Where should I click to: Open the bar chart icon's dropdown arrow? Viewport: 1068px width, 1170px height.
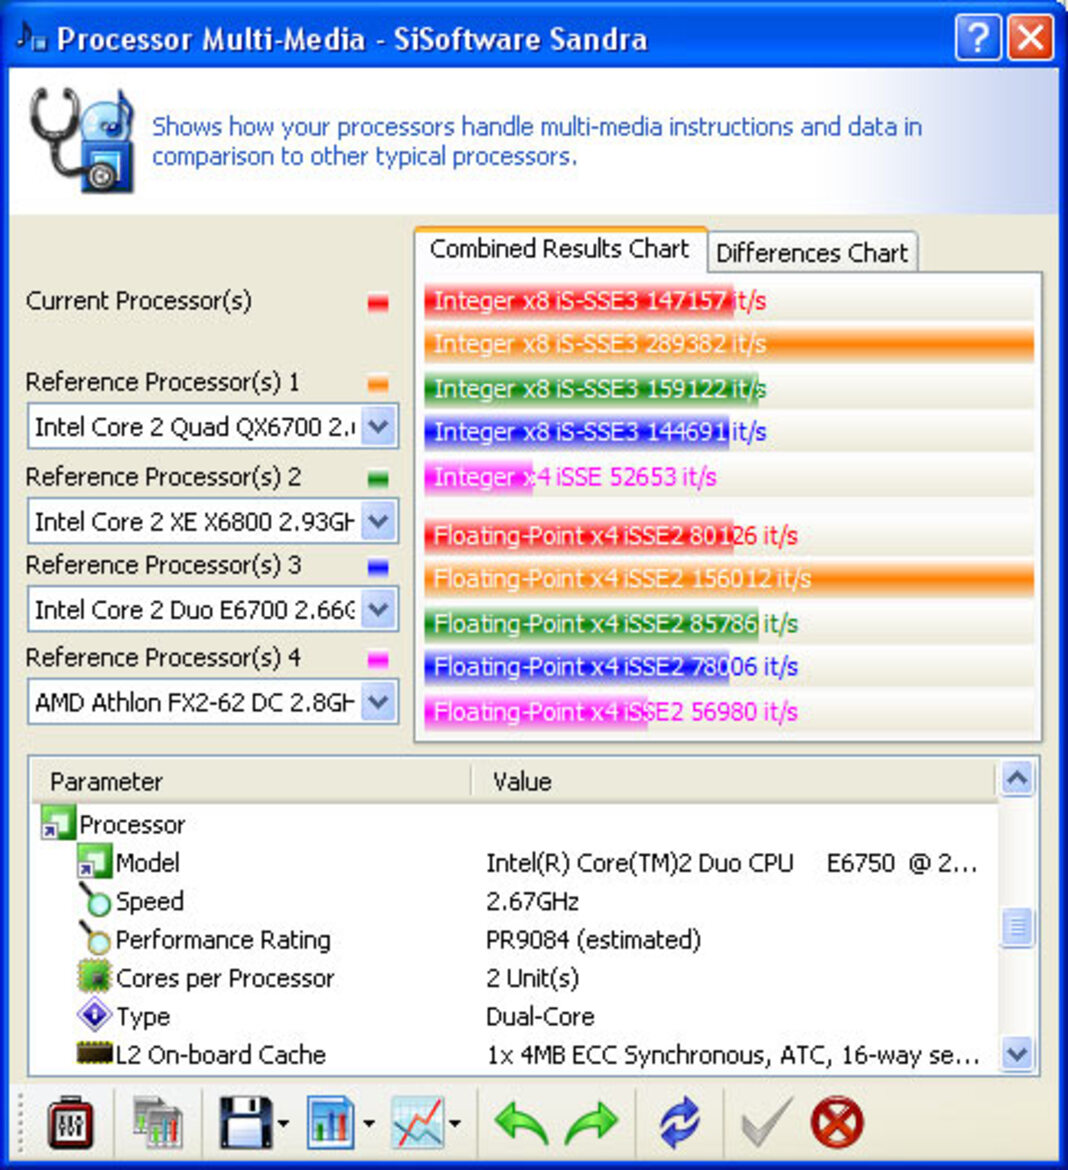[x=369, y=1123]
